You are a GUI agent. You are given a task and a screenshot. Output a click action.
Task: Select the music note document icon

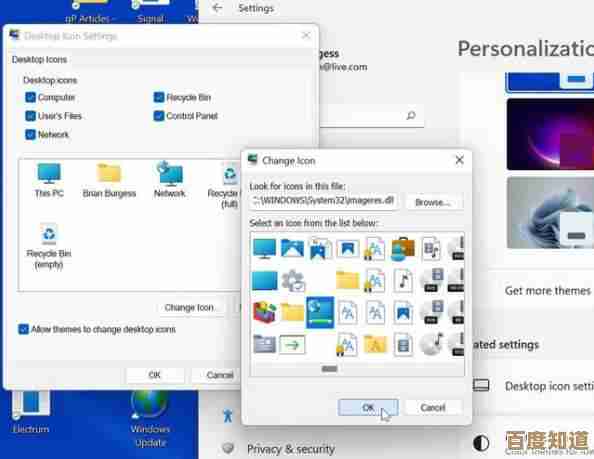(402, 281)
